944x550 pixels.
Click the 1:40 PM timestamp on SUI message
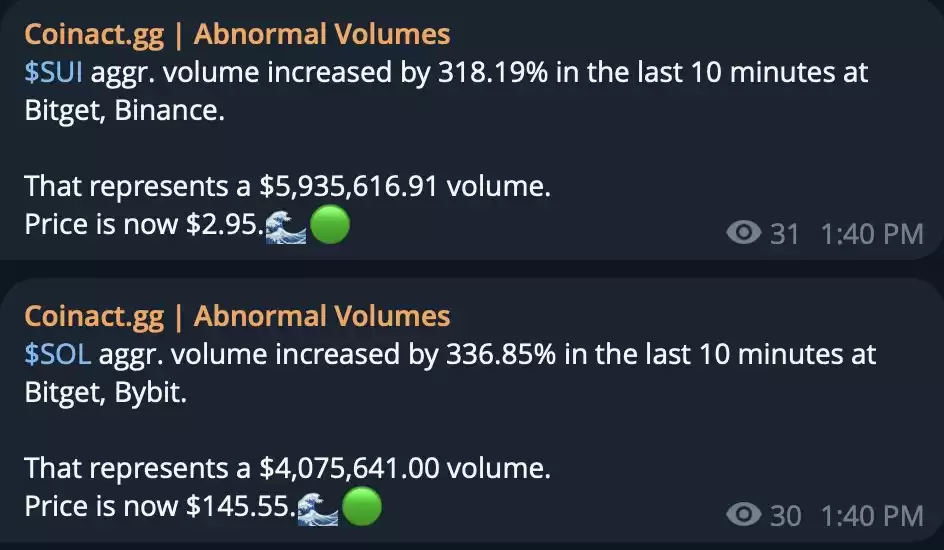[872, 233]
